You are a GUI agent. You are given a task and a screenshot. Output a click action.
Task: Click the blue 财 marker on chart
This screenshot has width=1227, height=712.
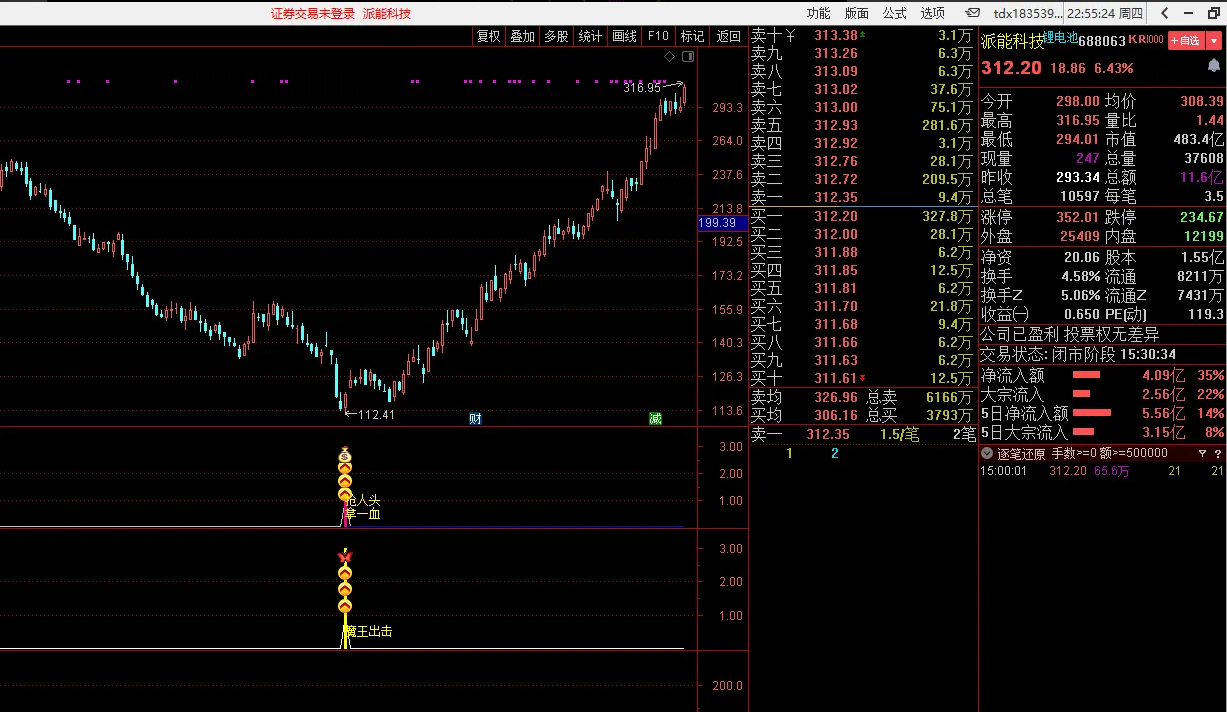[475, 418]
